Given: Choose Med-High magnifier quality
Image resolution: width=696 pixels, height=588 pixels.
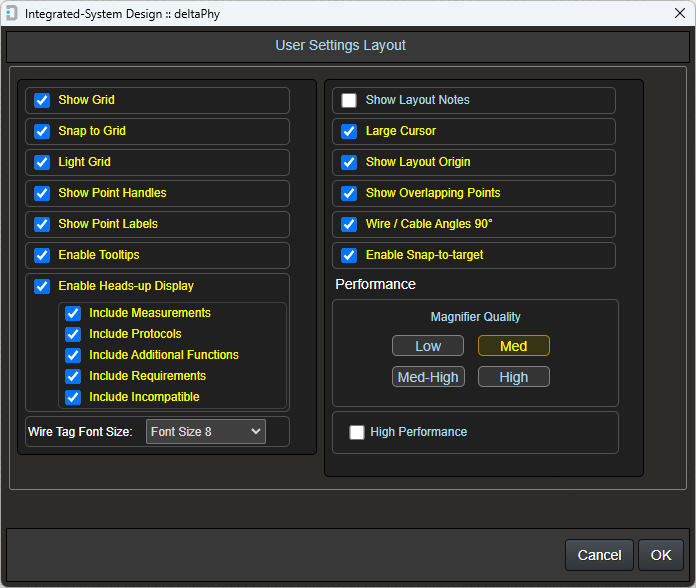Looking at the screenshot, I should click(x=428, y=377).
